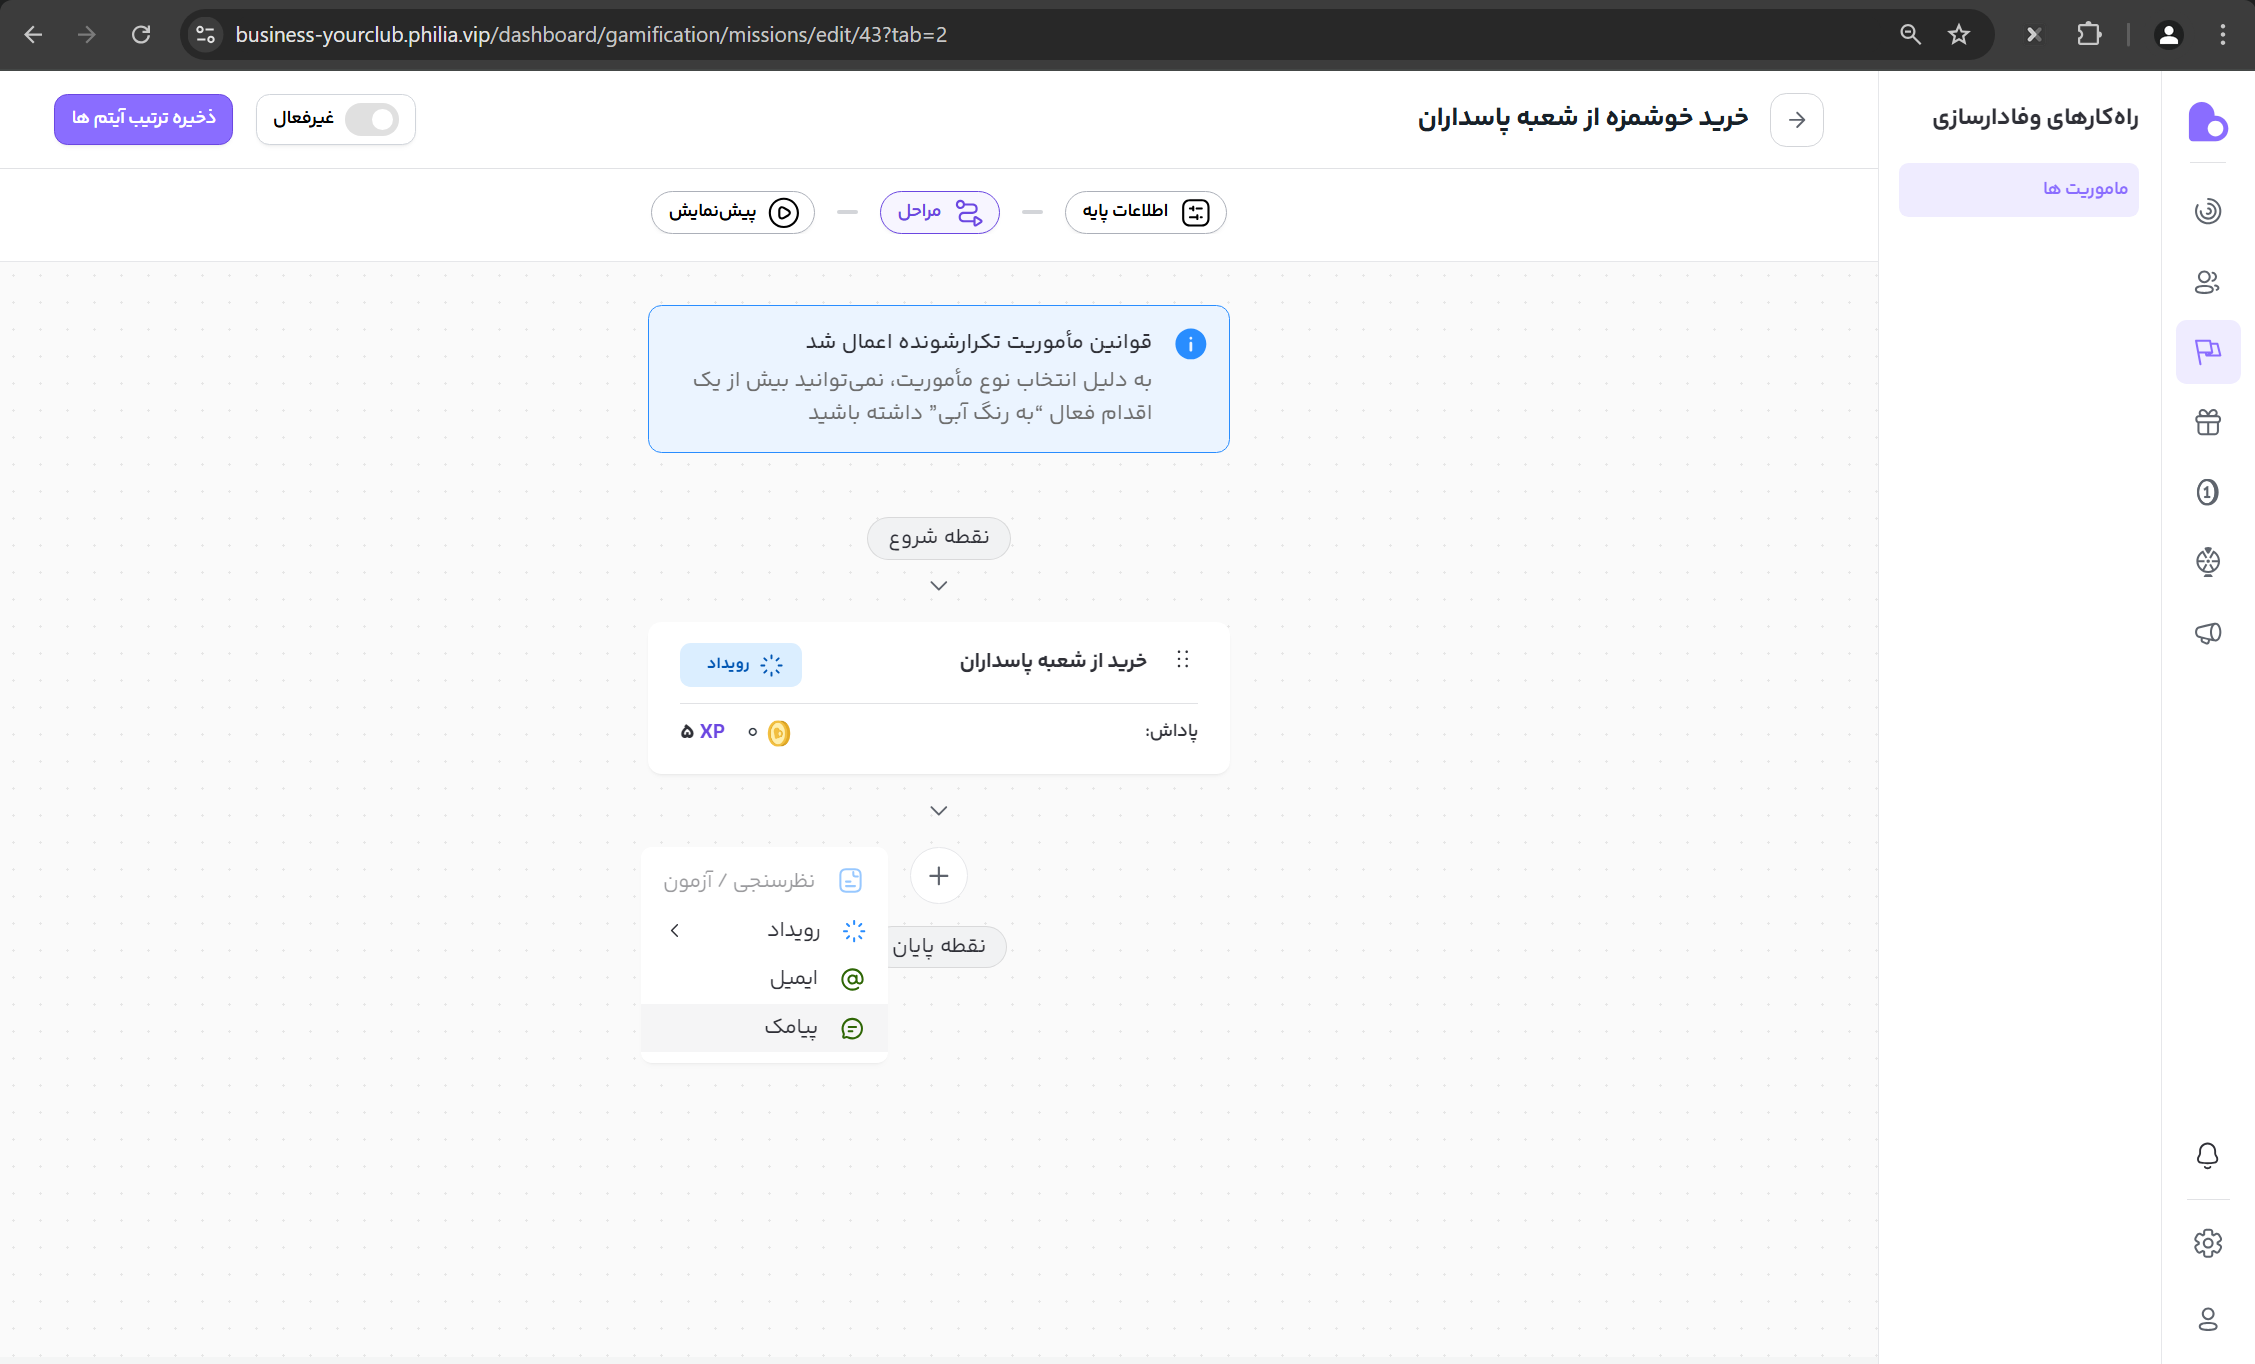Open the customers people icon in sidebar
The width and height of the screenshot is (2255, 1364).
click(2208, 282)
